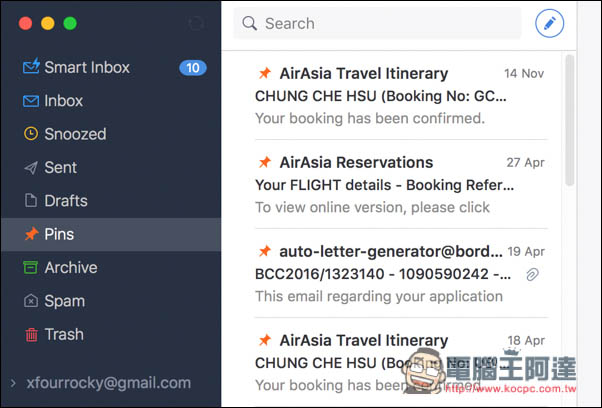Click the Trash bin icon
The image size is (602, 408).
click(x=31, y=334)
